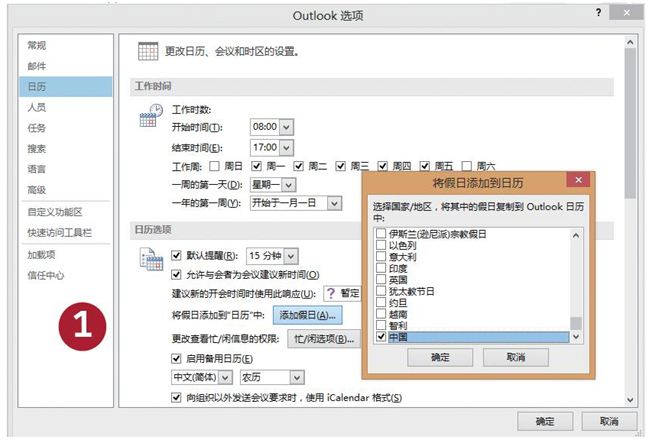The width and height of the screenshot is (649, 443).
Task: Check the 犹太教节日 holiday checkbox
Action: (x=381, y=291)
